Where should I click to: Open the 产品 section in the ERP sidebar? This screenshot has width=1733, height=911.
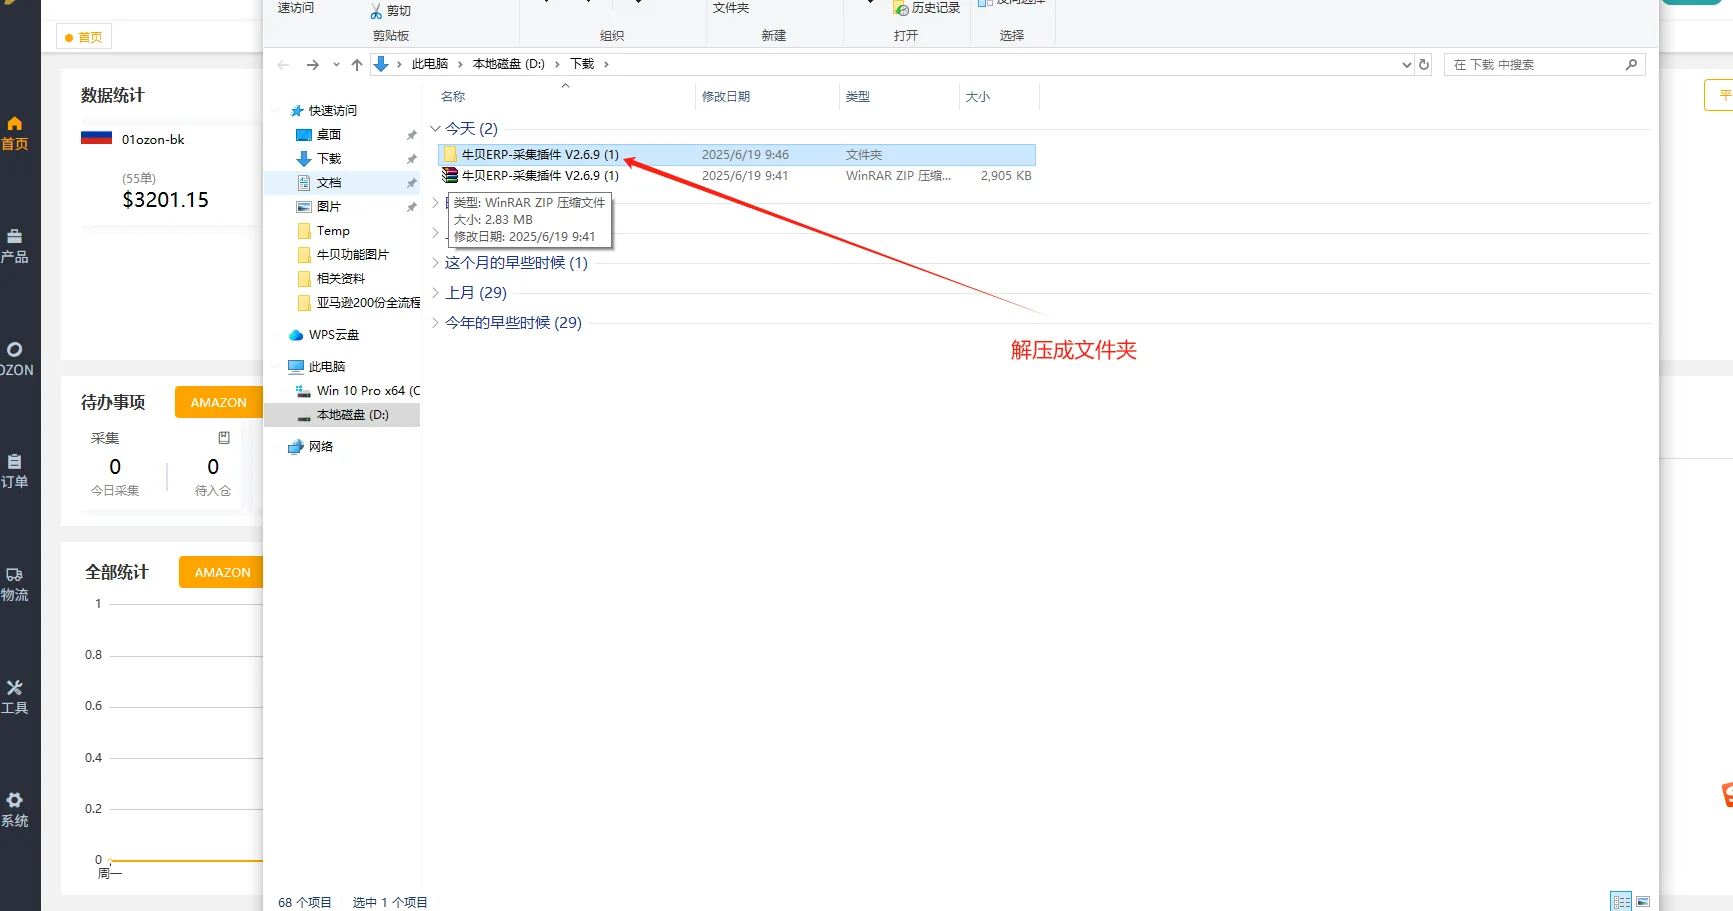click(14, 246)
